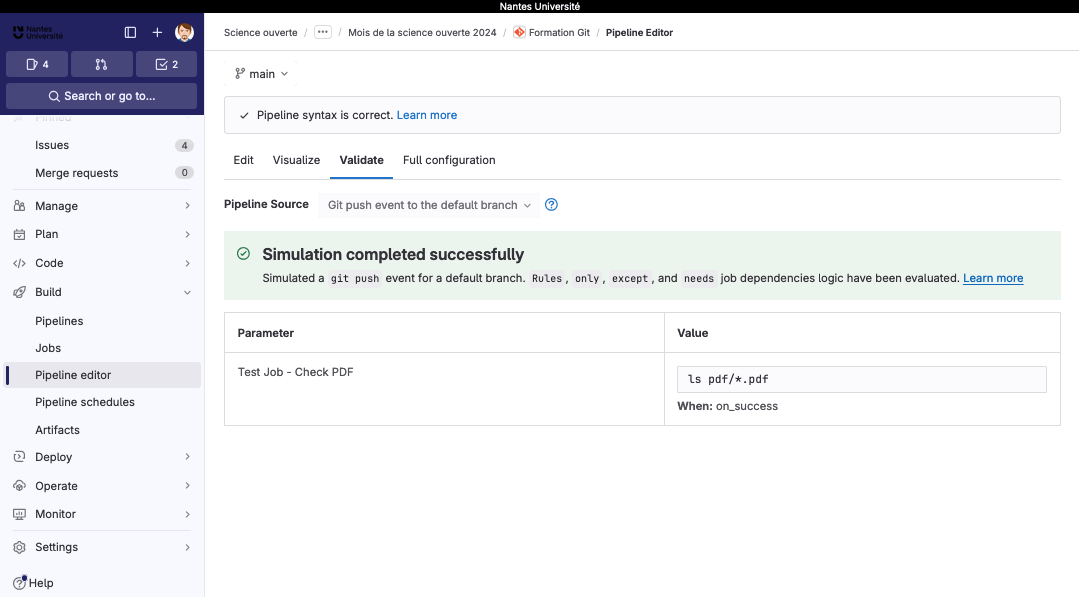Open merge requests shortcut icon
The image size is (1080, 597).
click(101, 64)
